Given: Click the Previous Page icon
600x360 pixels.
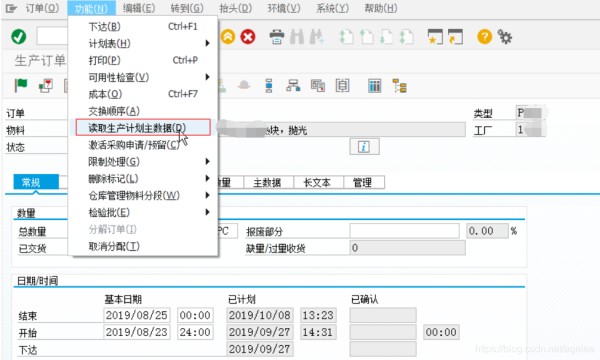Looking at the screenshot, I should tap(366, 37).
